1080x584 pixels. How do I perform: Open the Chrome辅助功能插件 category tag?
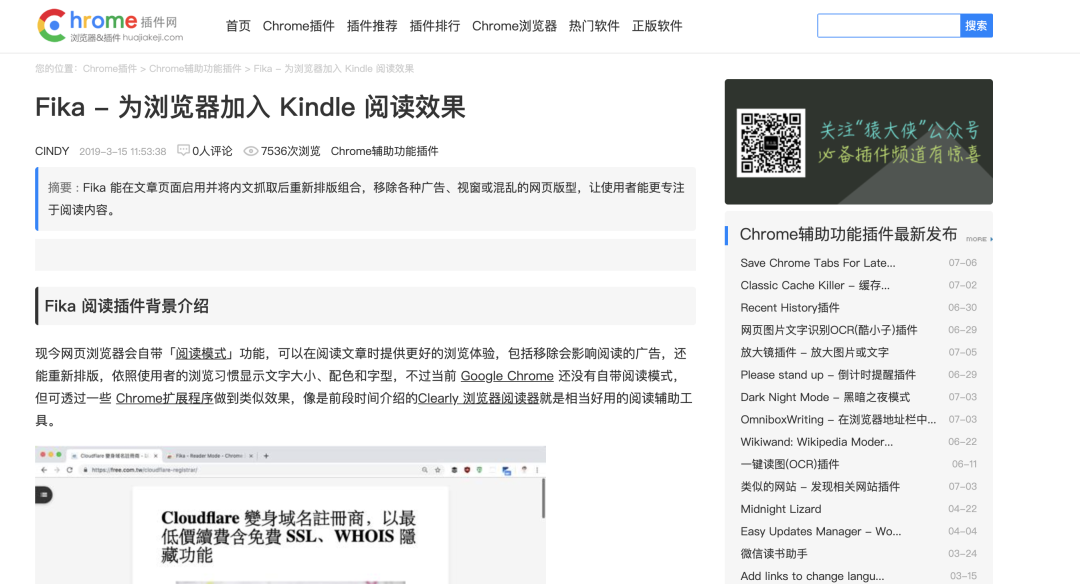tap(384, 151)
